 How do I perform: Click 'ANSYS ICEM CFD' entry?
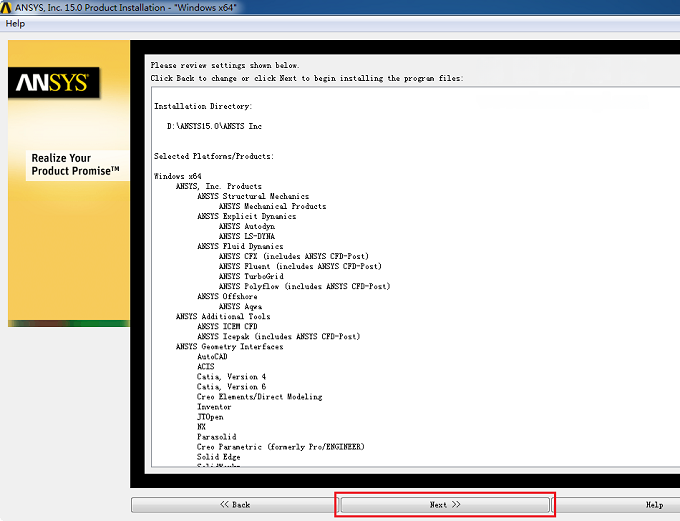point(227,326)
